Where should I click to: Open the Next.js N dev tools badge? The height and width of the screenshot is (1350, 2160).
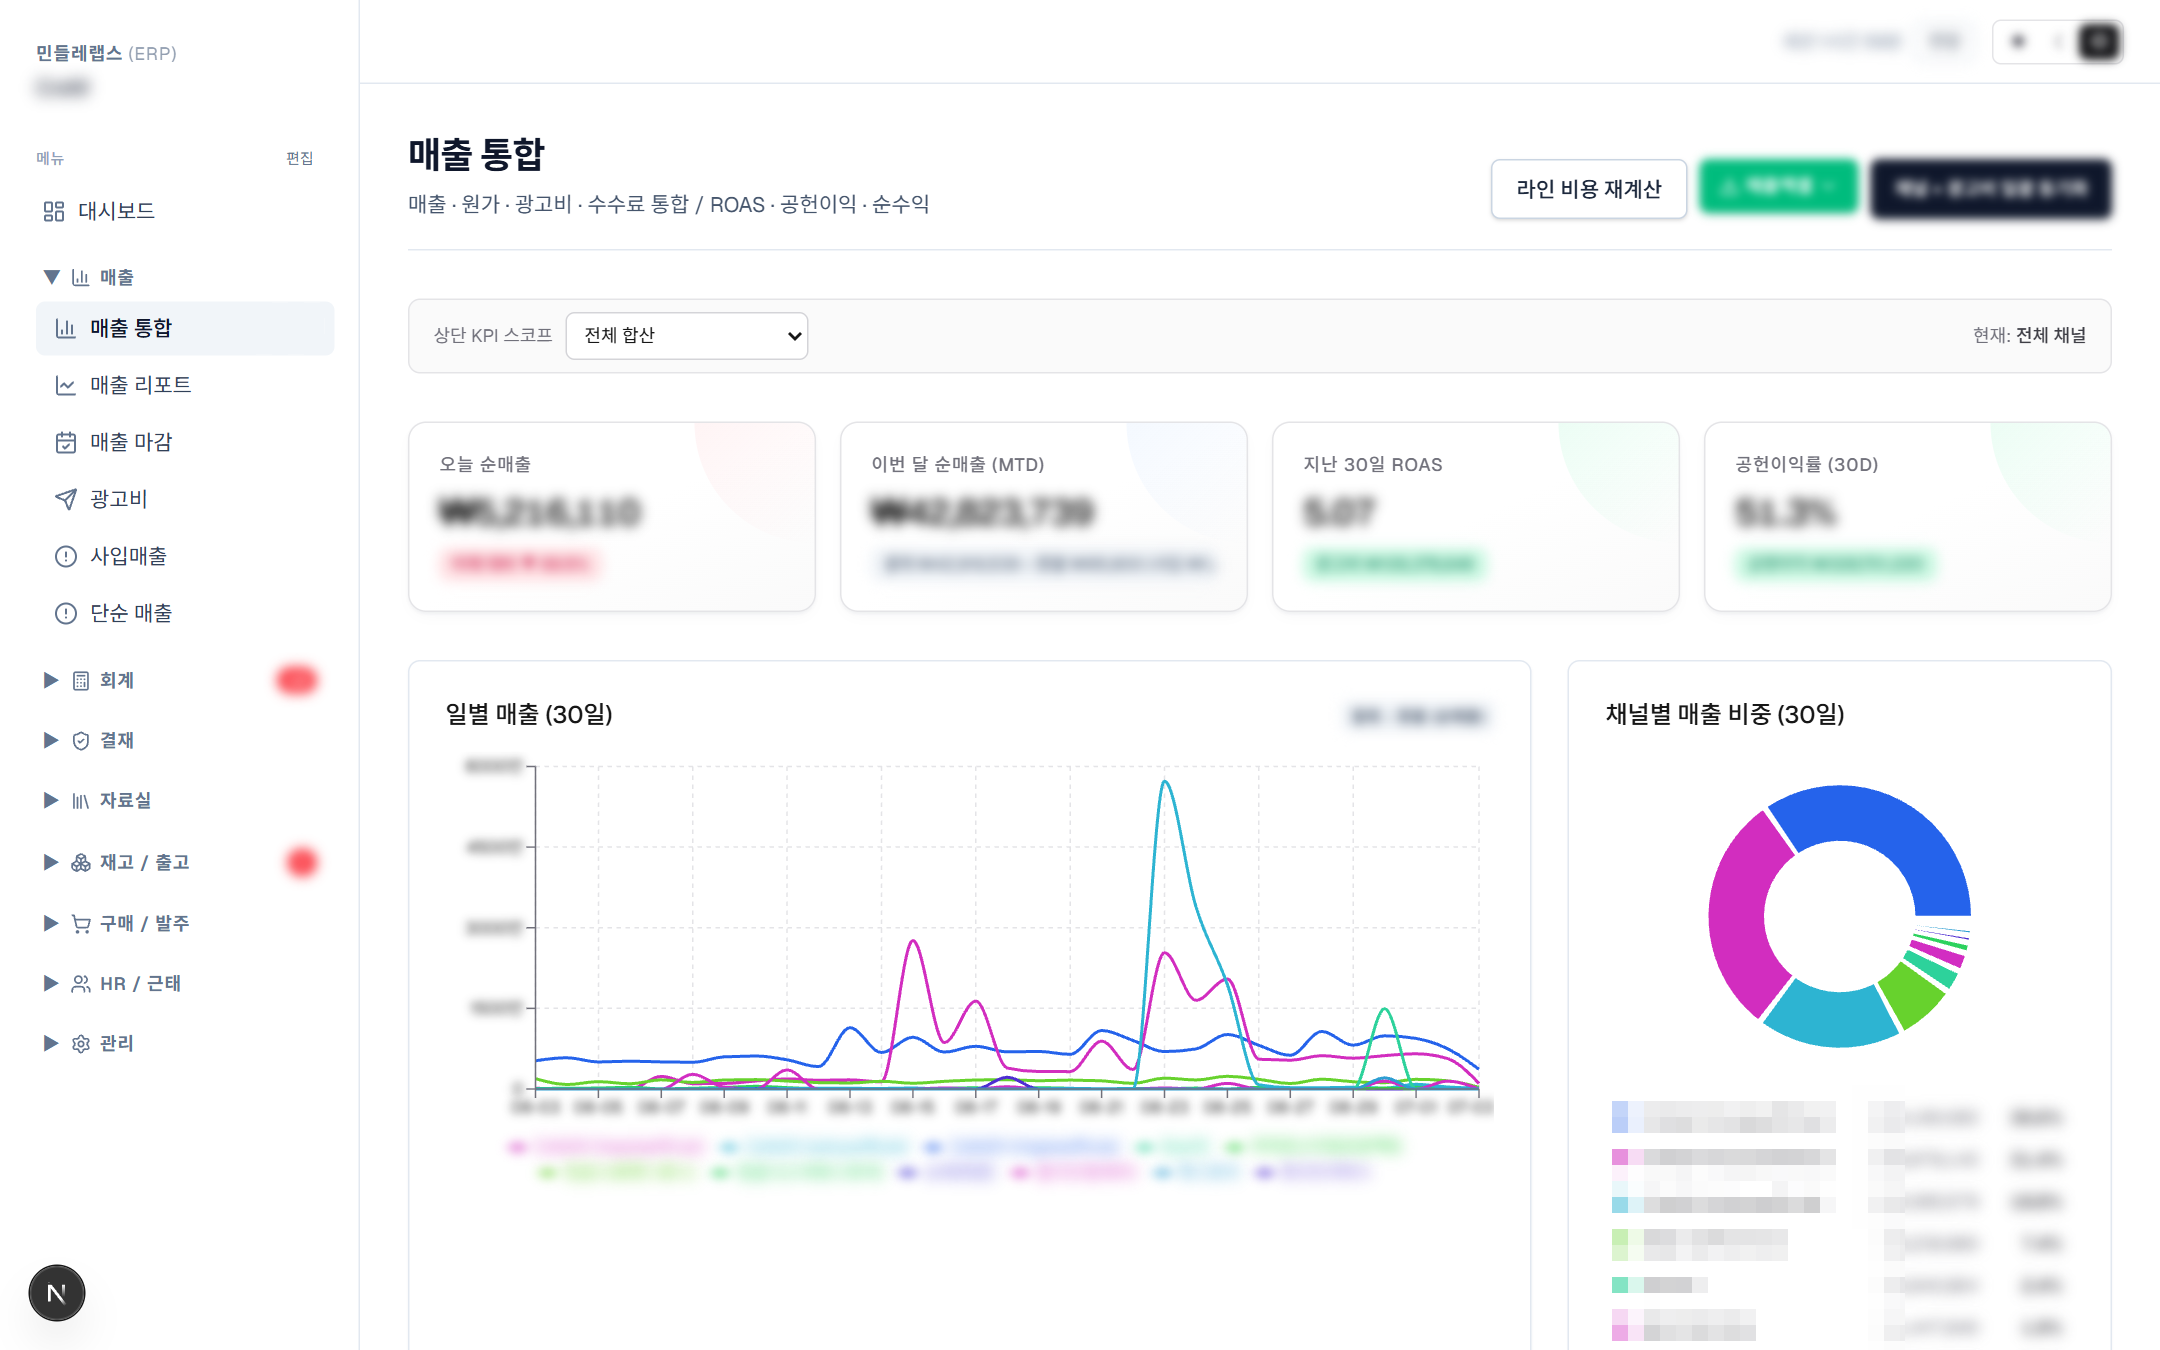57,1293
